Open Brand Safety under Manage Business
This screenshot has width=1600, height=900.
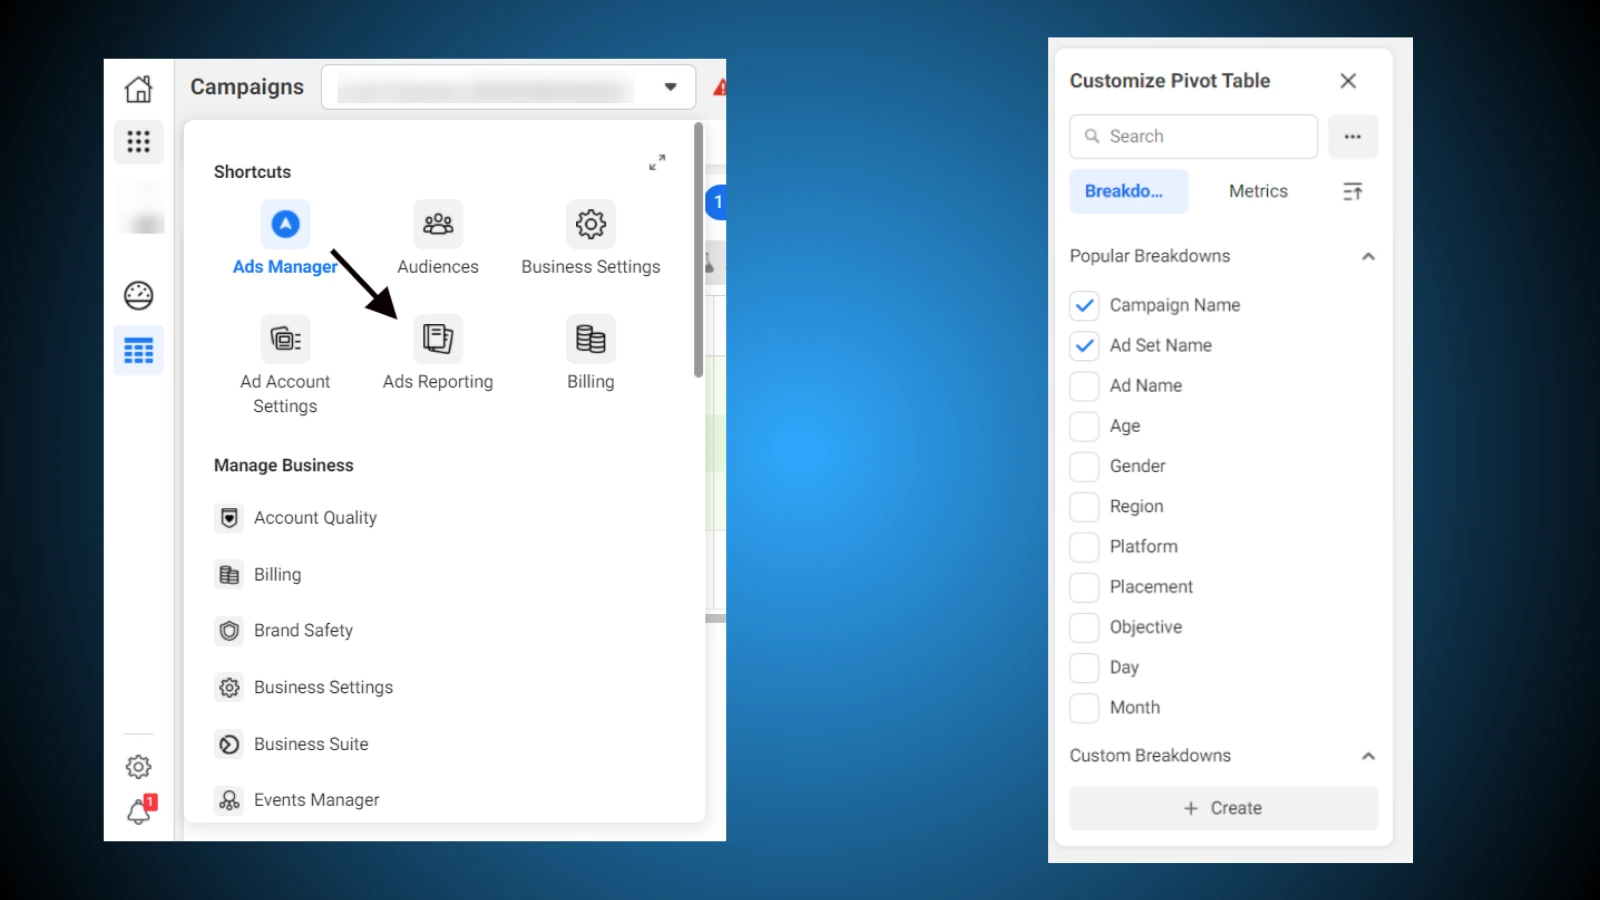[x=284, y=631]
